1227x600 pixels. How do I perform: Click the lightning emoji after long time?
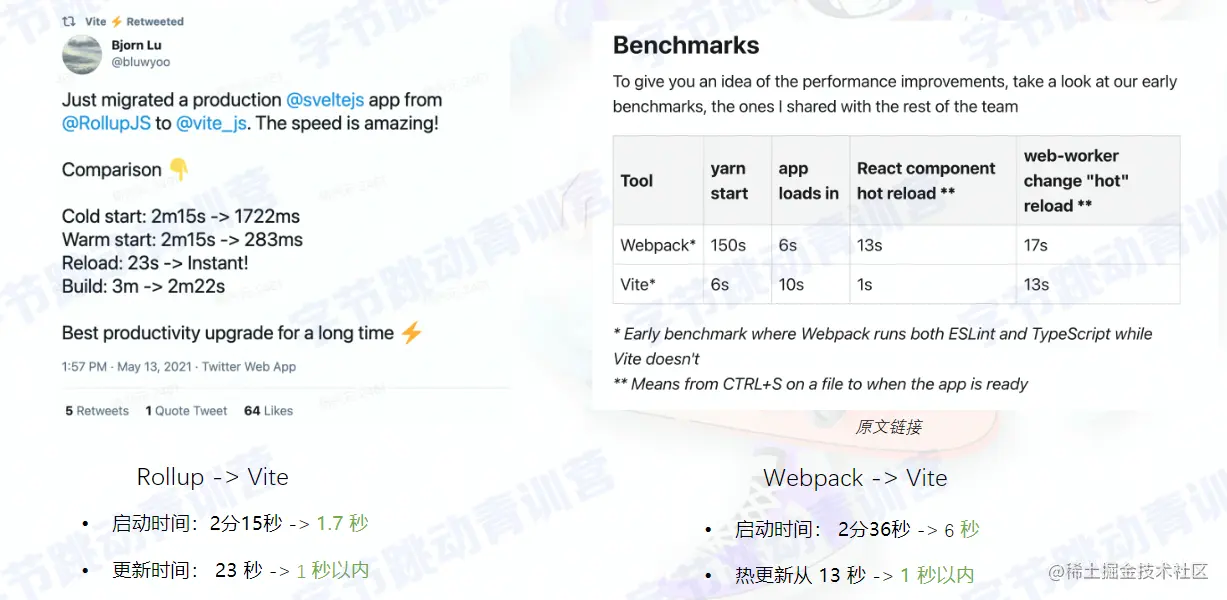coord(411,333)
